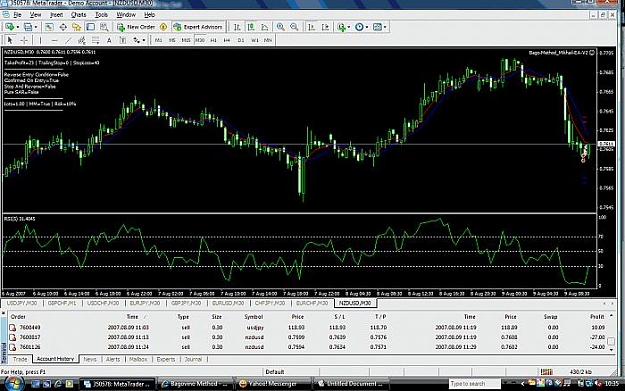Viewport: 625px width, 391px height.
Task: Click the Account History vertical scrollbar
Action: 611,333
